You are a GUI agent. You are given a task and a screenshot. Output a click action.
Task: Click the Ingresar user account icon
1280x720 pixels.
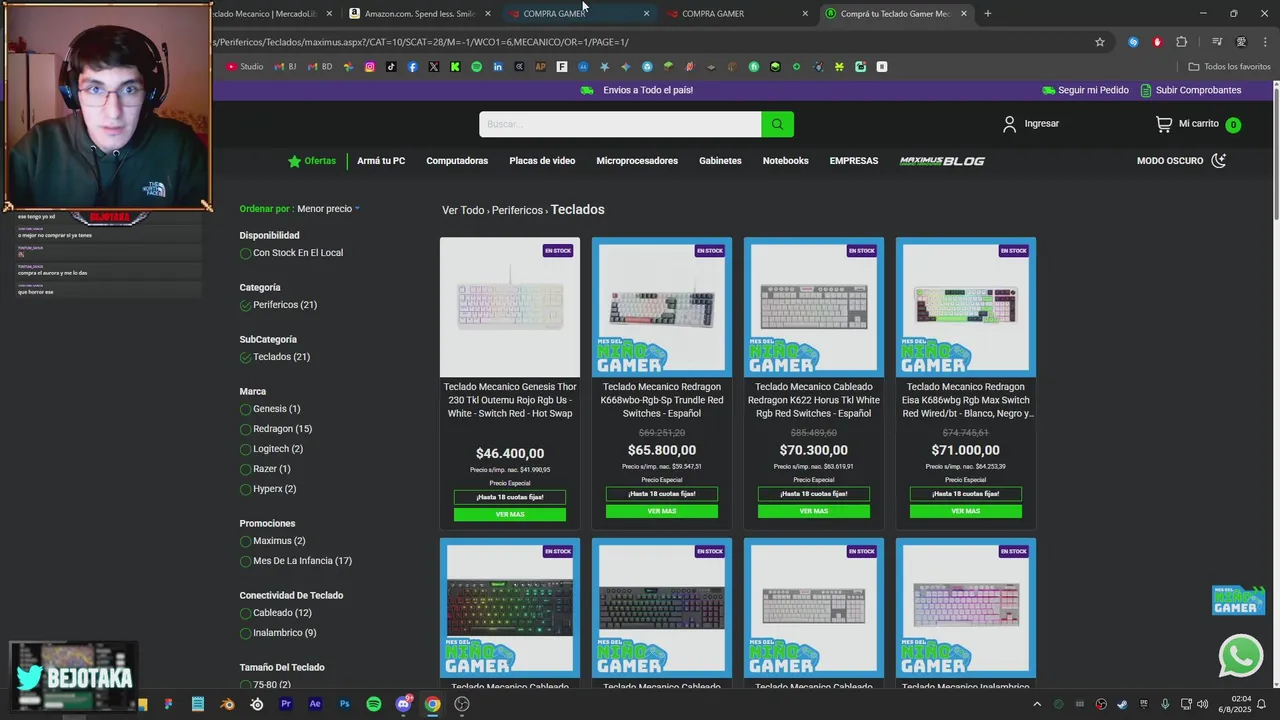pos(1009,124)
